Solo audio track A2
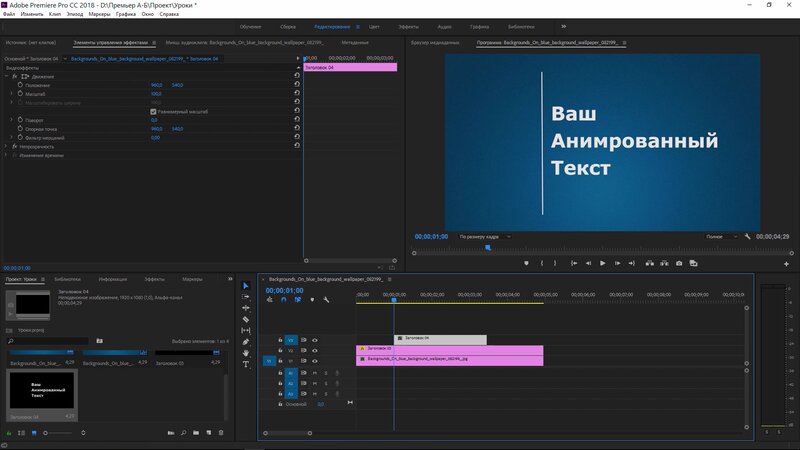Screen dimensions: 800x450 pos(326,383)
